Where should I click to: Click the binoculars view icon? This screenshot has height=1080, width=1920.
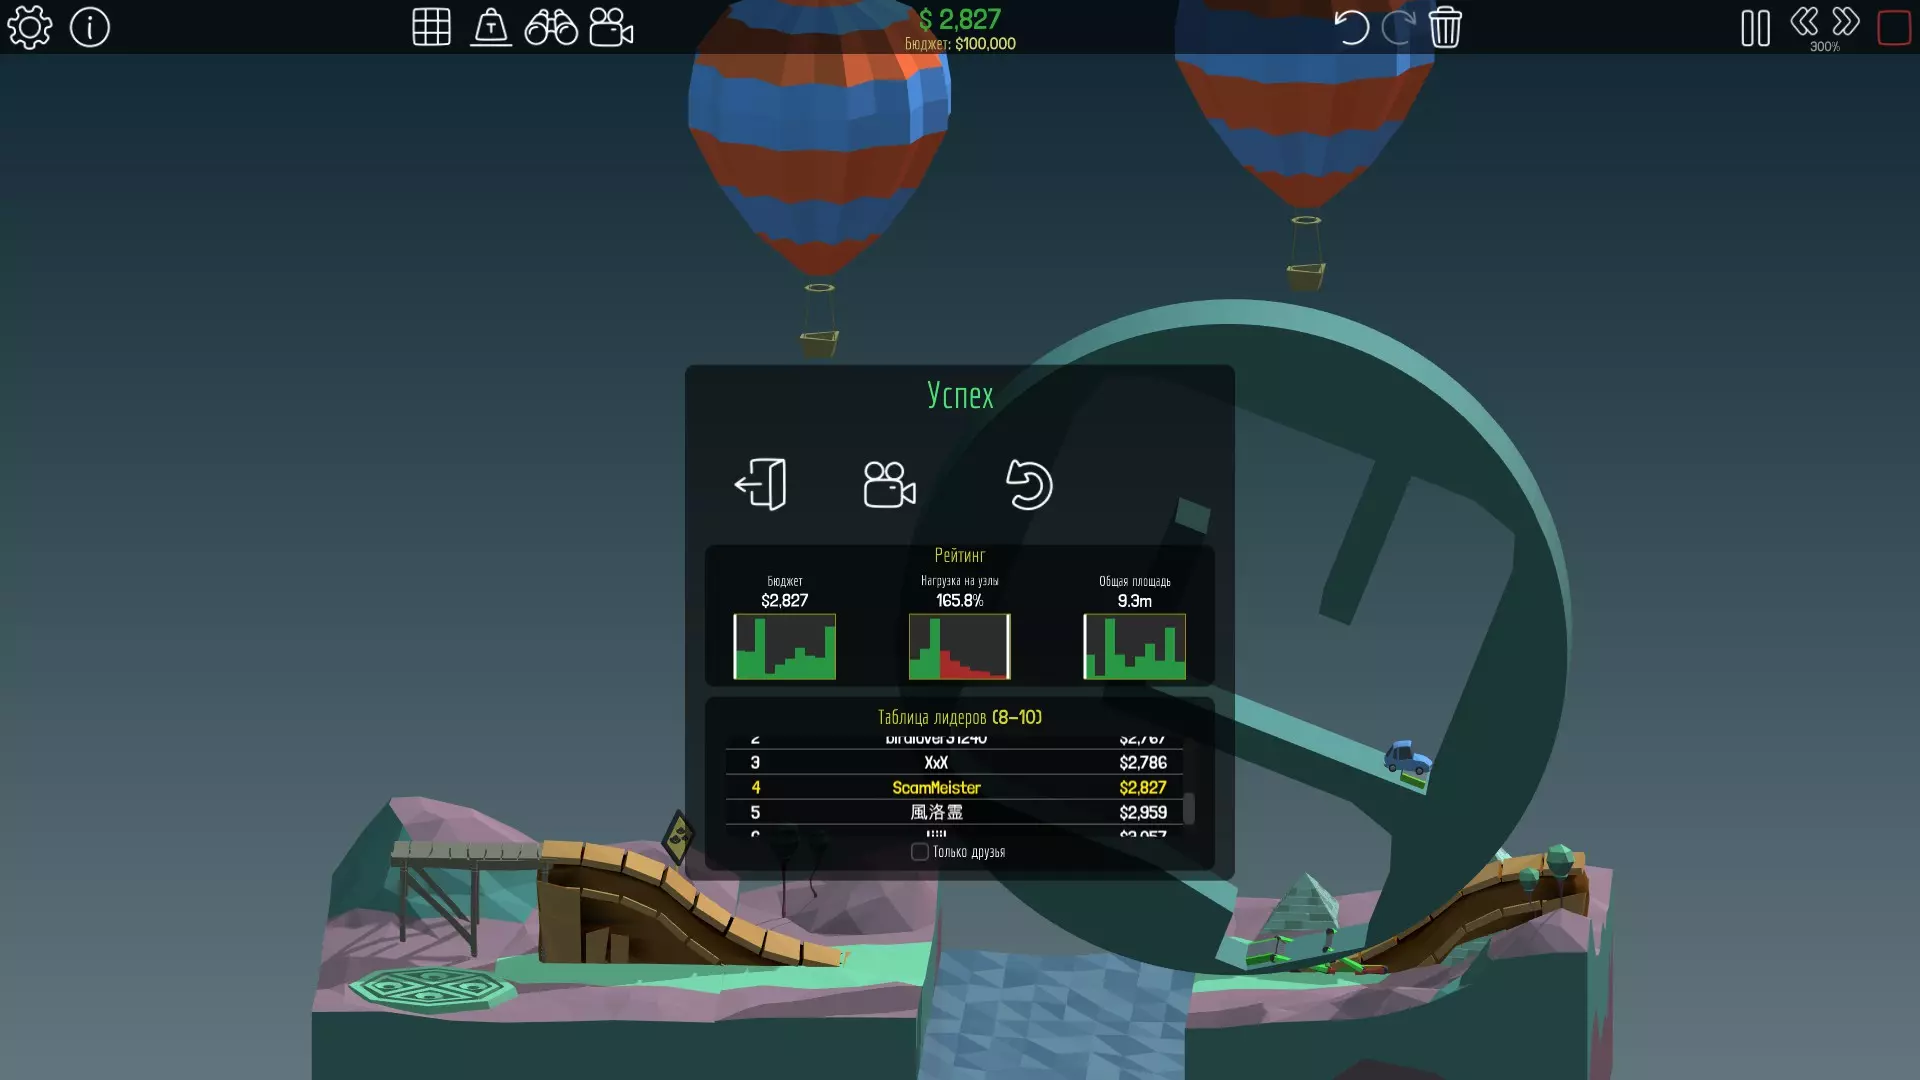coord(551,27)
